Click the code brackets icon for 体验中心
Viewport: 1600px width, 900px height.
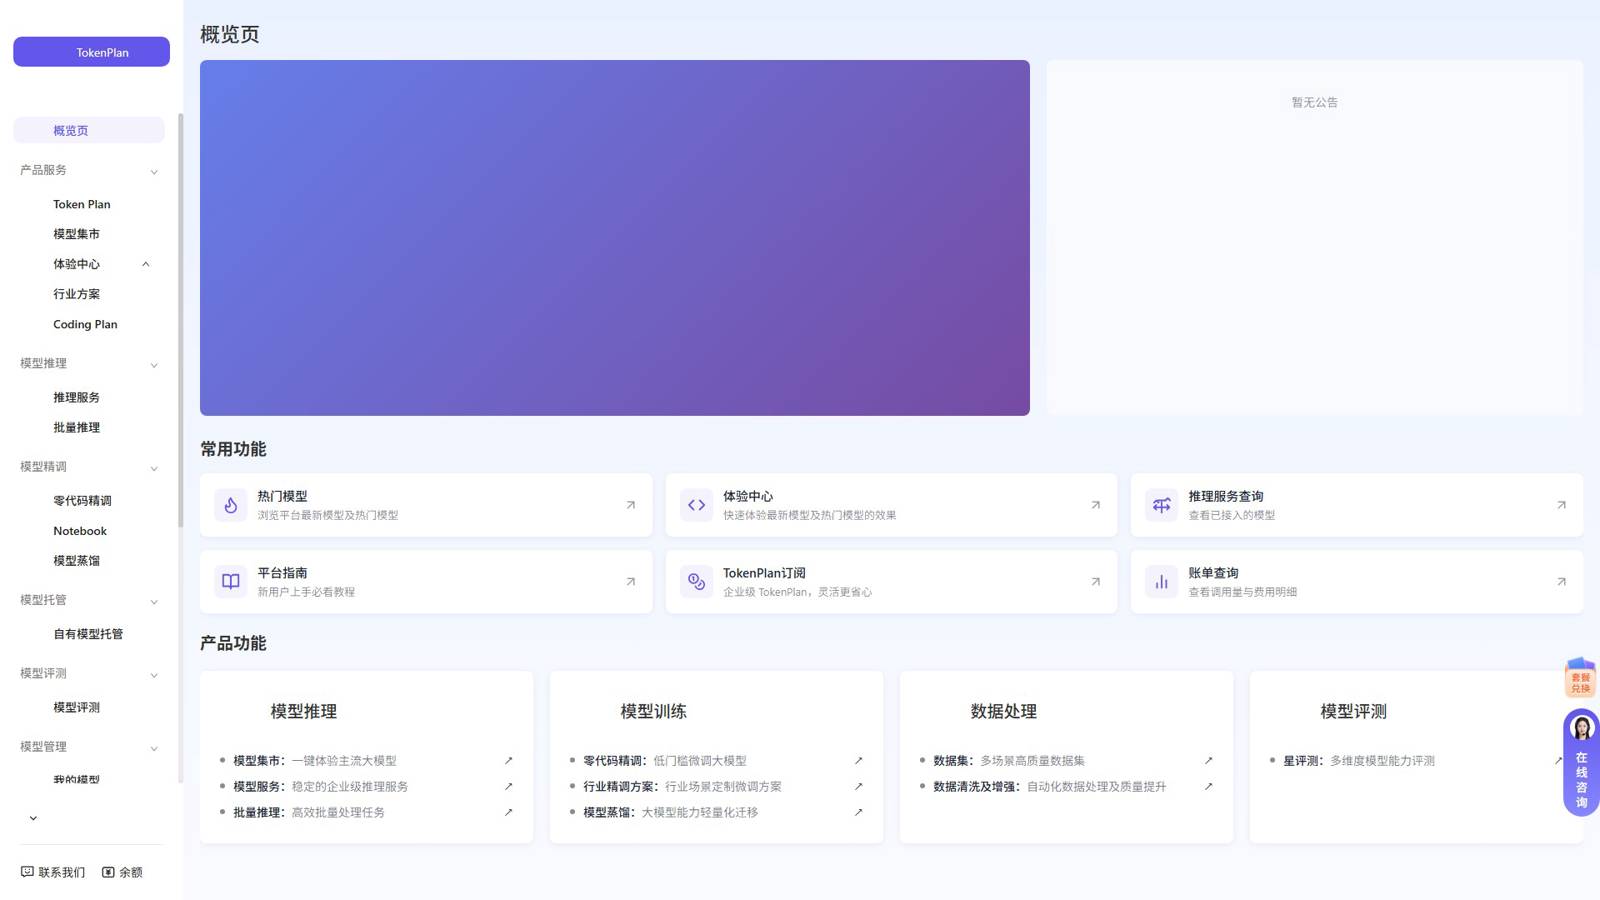coord(697,505)
